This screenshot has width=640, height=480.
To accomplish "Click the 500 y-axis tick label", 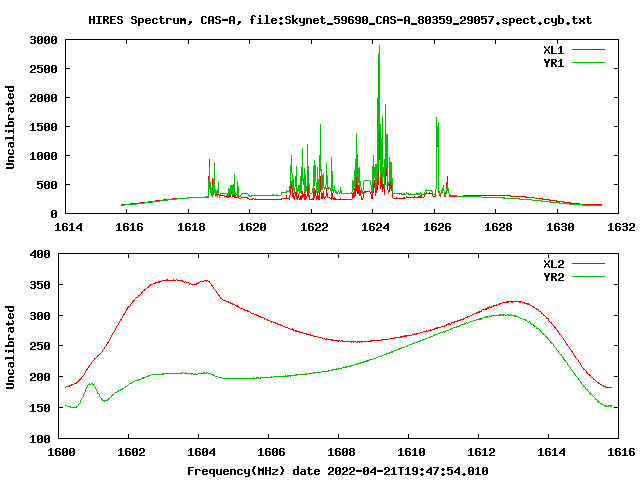I will (47, 185).
